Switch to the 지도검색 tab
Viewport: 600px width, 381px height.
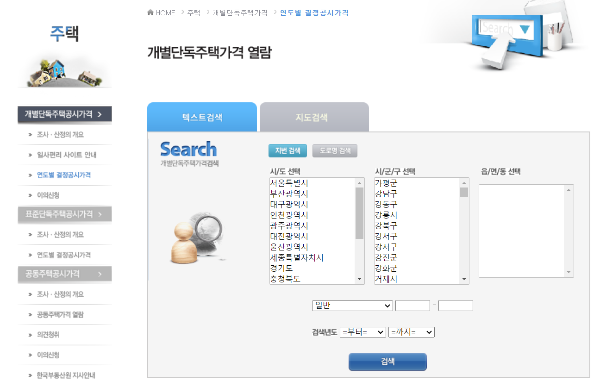tap(315, 117)
